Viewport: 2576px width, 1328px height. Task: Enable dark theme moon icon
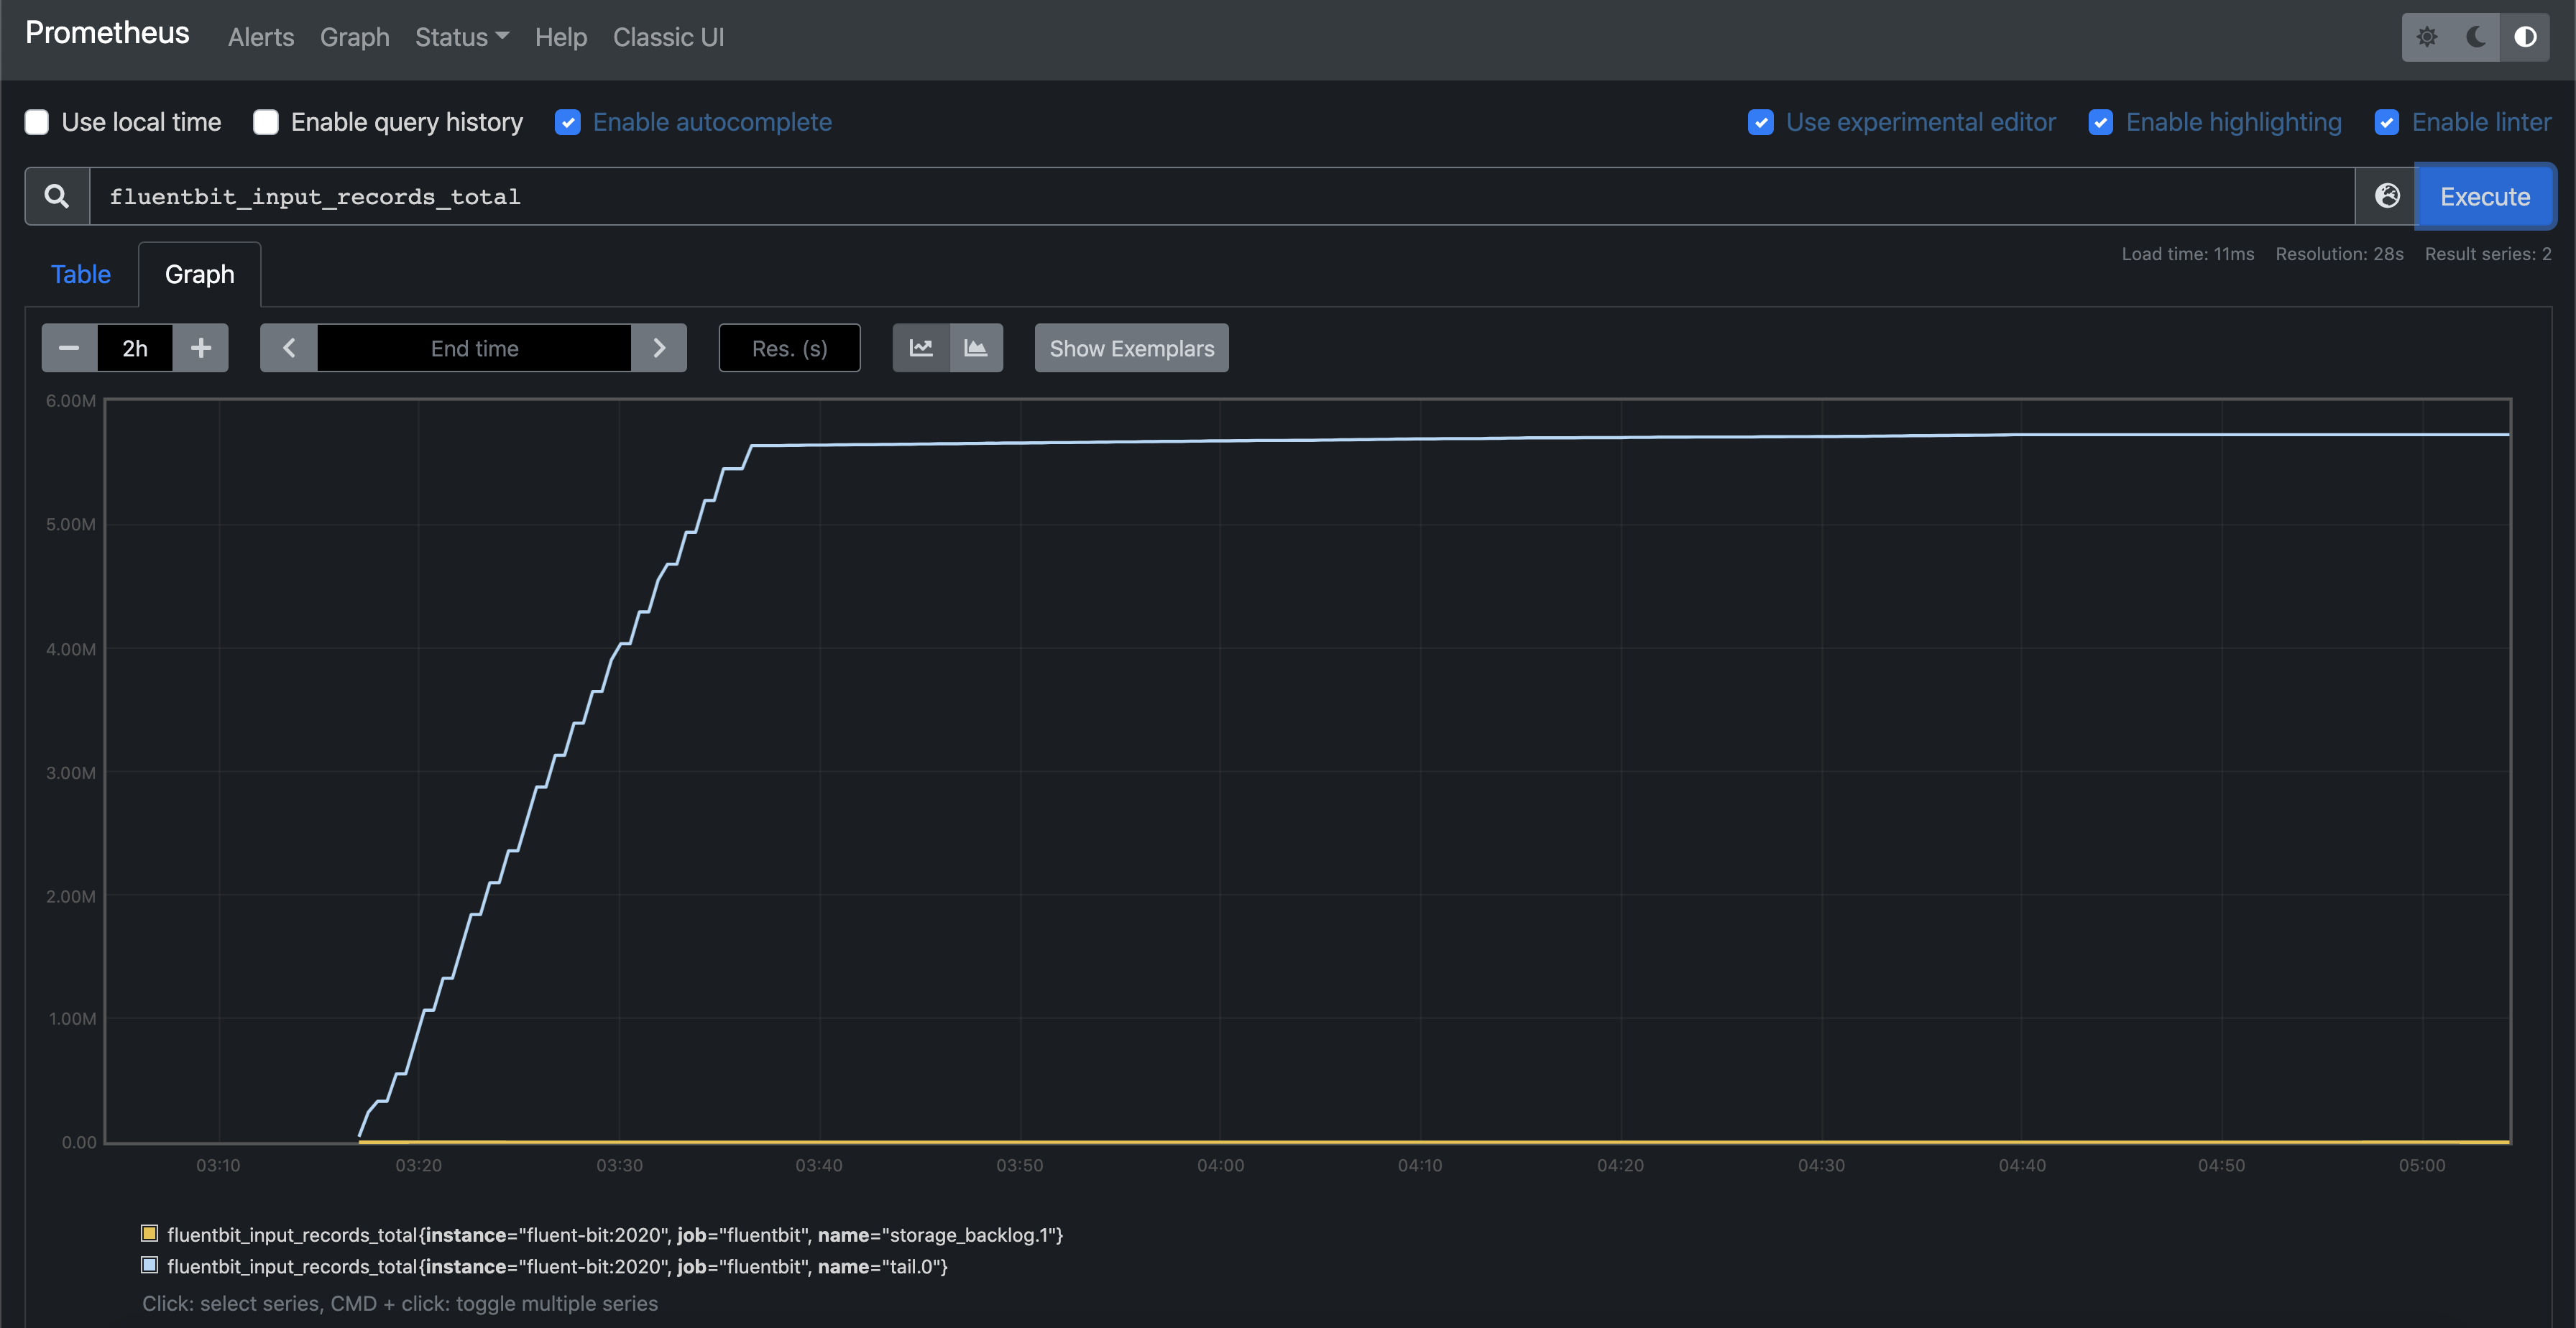pos(2475,37)
